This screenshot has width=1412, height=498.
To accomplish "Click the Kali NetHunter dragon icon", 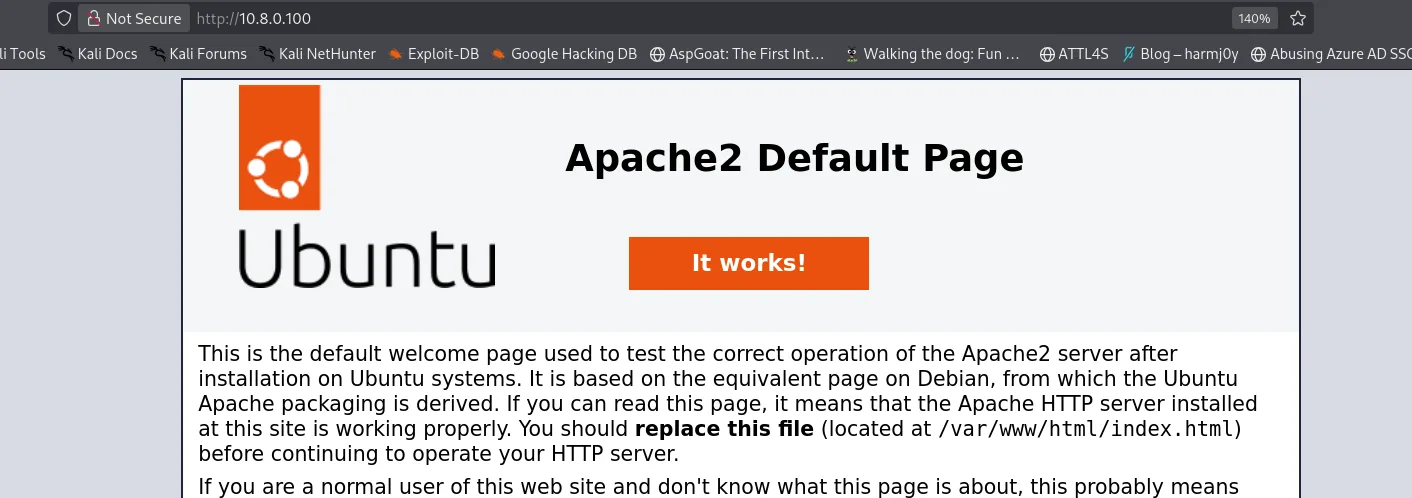I will [267, 54].
